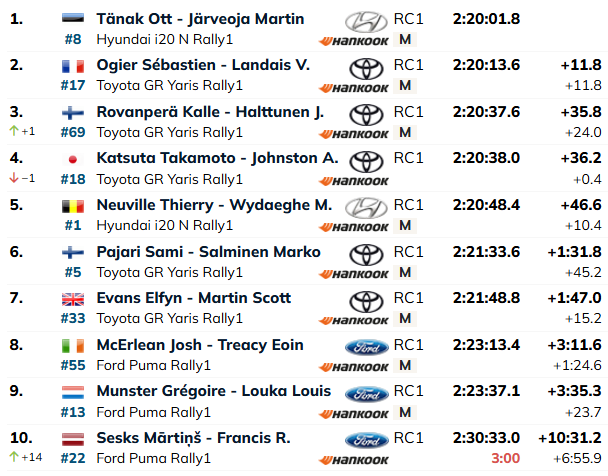Open Ford Puma Rally1 car of #55
608x476 pixels.
[154, 365]
